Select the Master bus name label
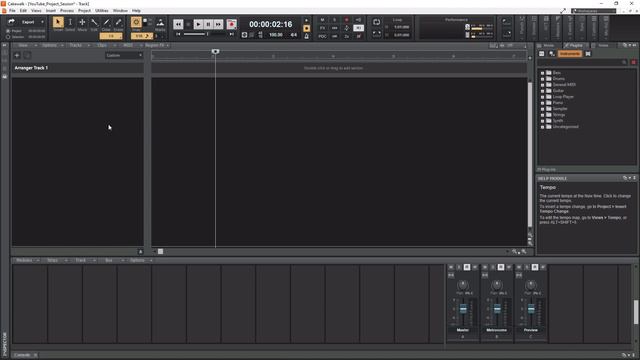The image size is (640, 360). point(463,330)
